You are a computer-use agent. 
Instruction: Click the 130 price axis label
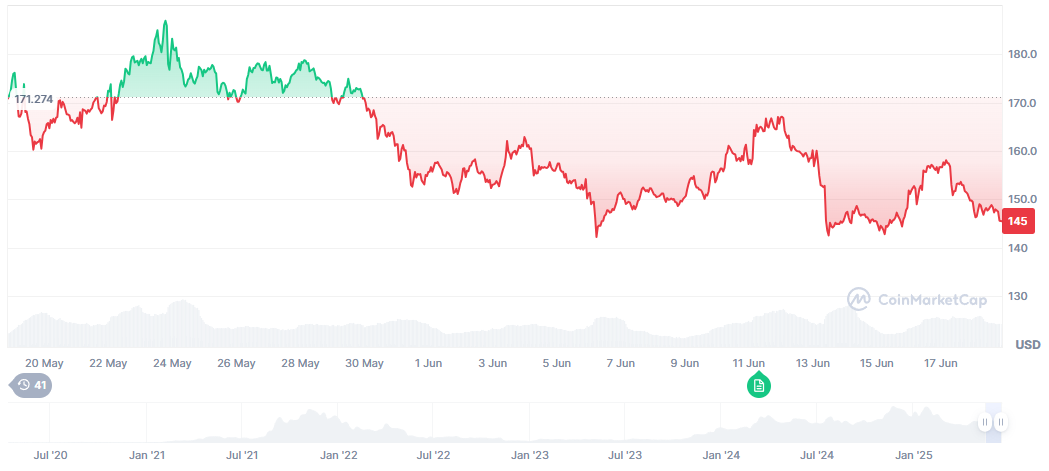(x=1017, y=297)
